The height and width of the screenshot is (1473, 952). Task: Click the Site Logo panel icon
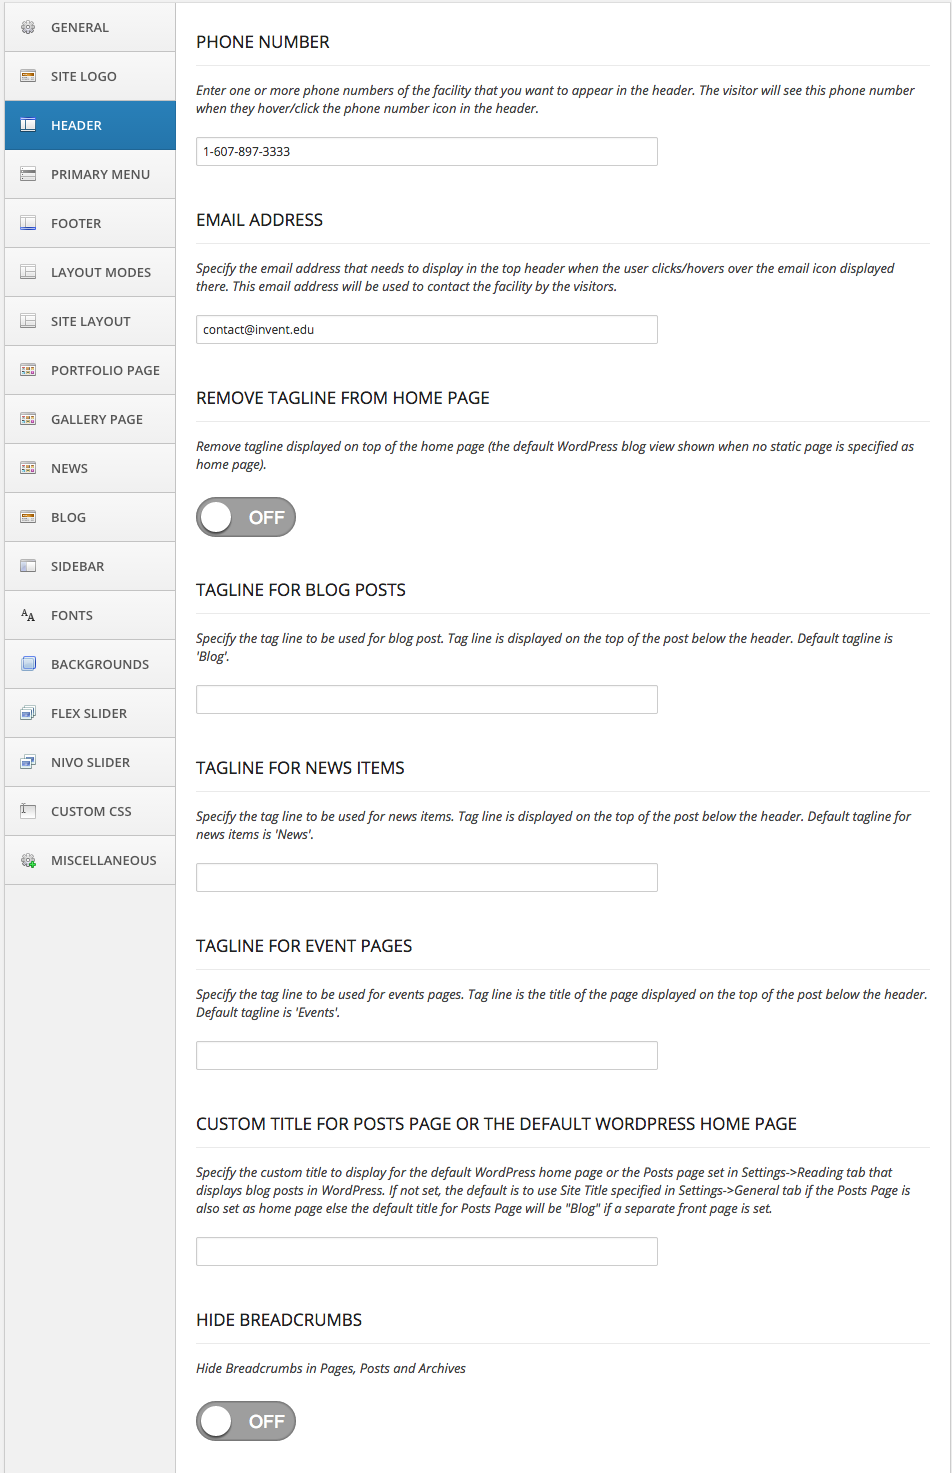pyautogui.click(x=28, y=76)
